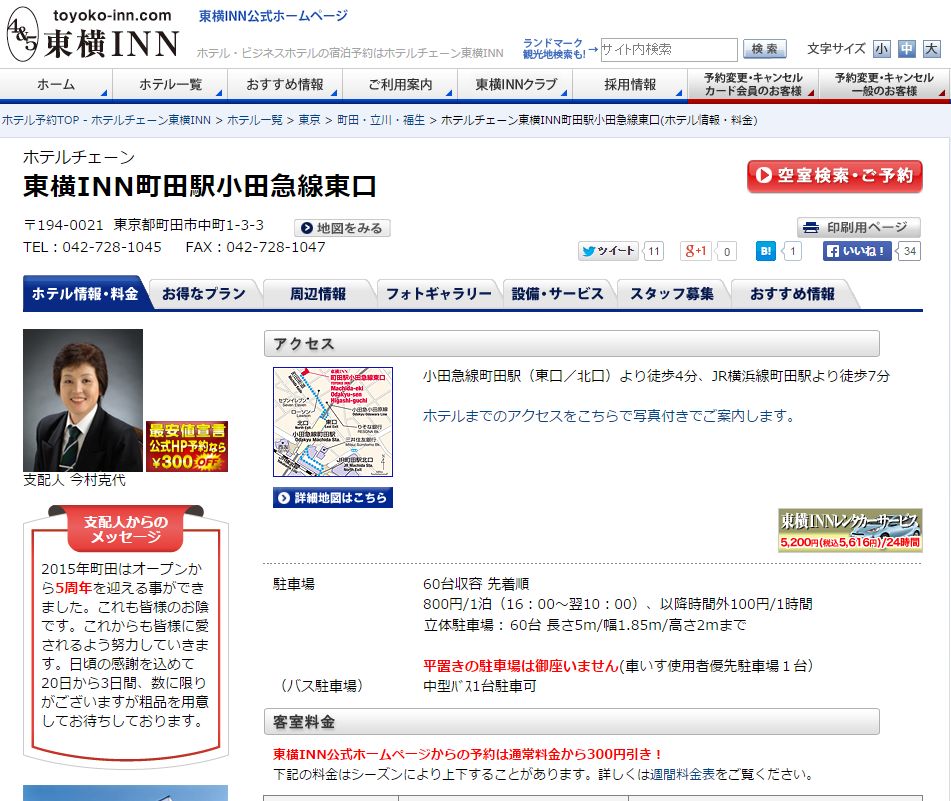Click the 東横INNレンタカーサービス banner
The width and height of the screenshot is (951, 801).
point(850,530)
